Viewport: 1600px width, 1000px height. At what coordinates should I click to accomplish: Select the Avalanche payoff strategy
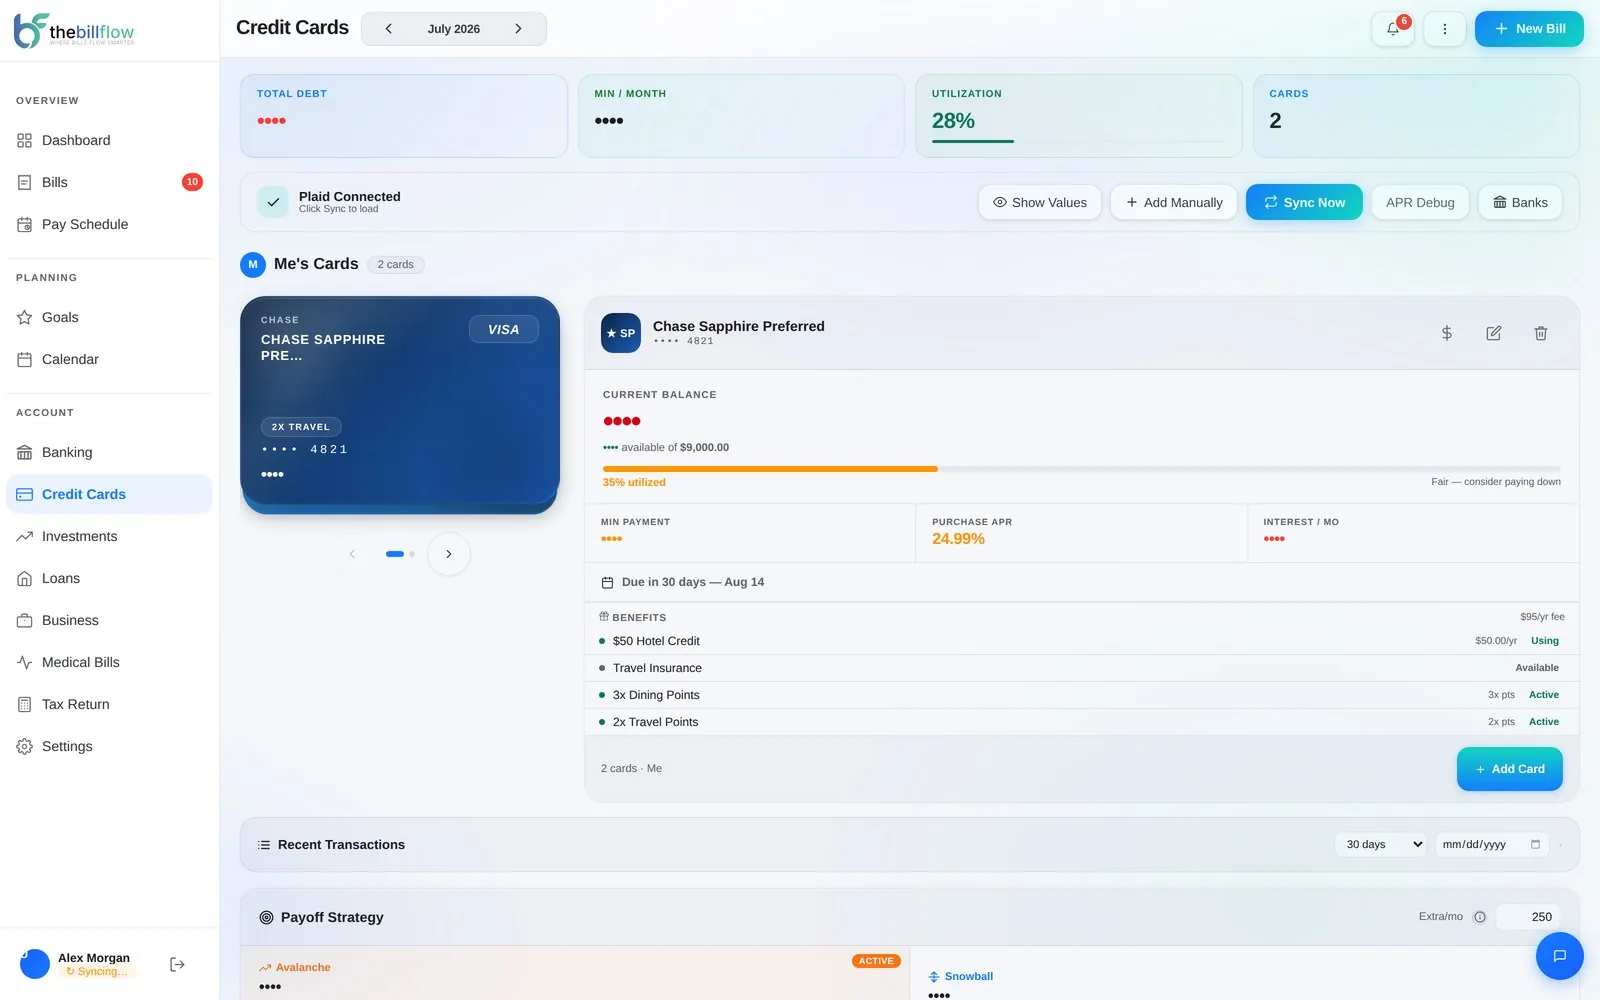tap(575, 975)
